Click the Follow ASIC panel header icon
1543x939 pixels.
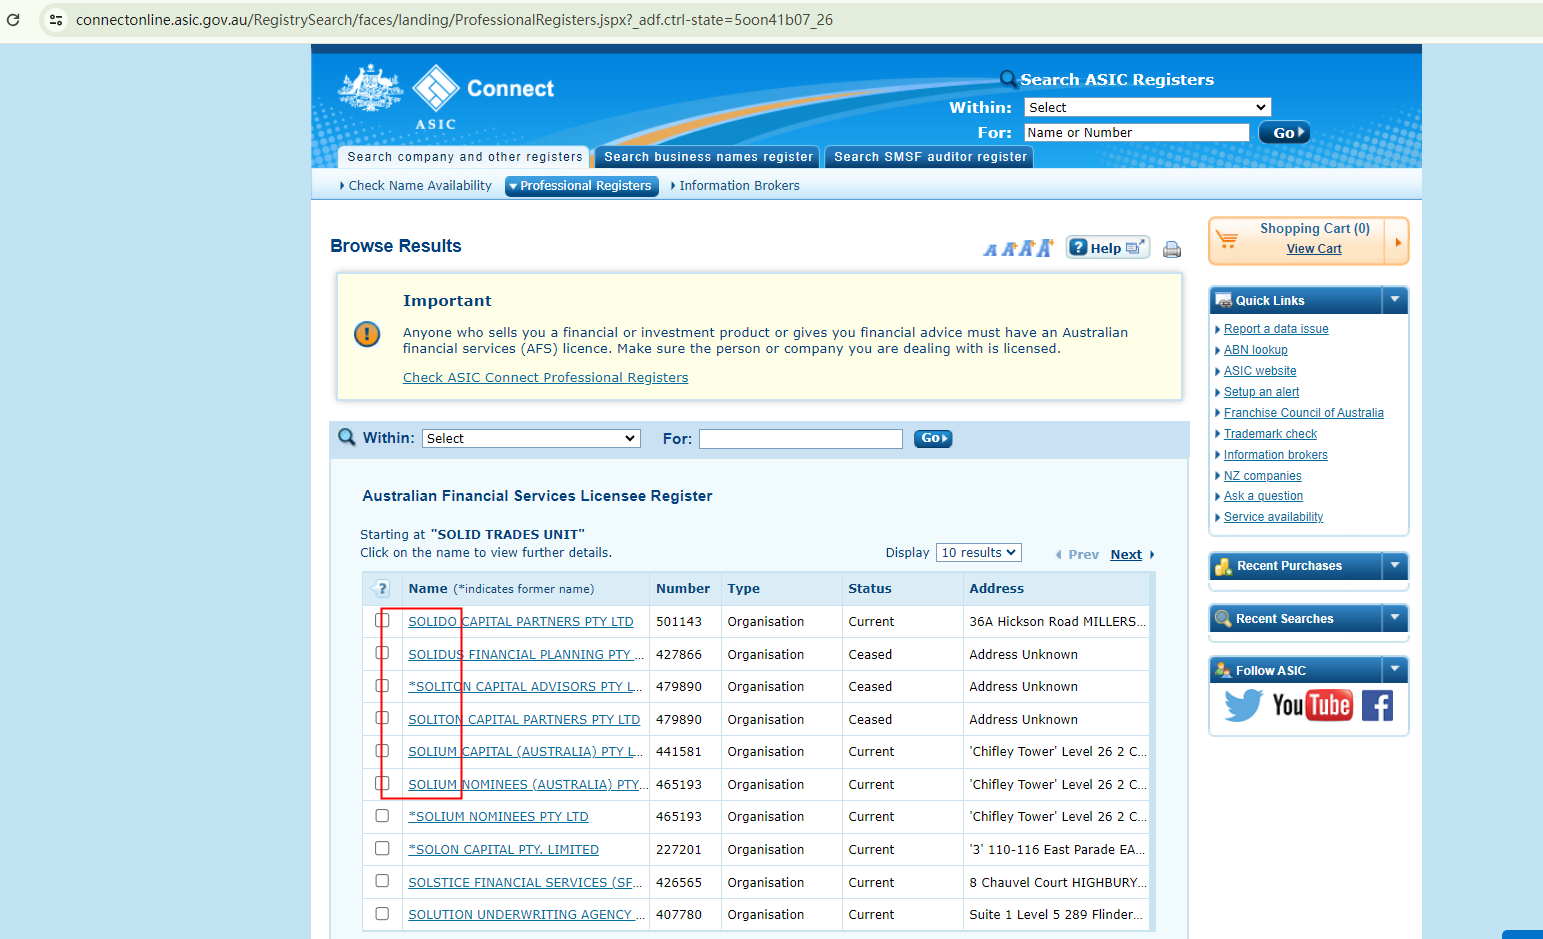click(x=1223, y=670)
